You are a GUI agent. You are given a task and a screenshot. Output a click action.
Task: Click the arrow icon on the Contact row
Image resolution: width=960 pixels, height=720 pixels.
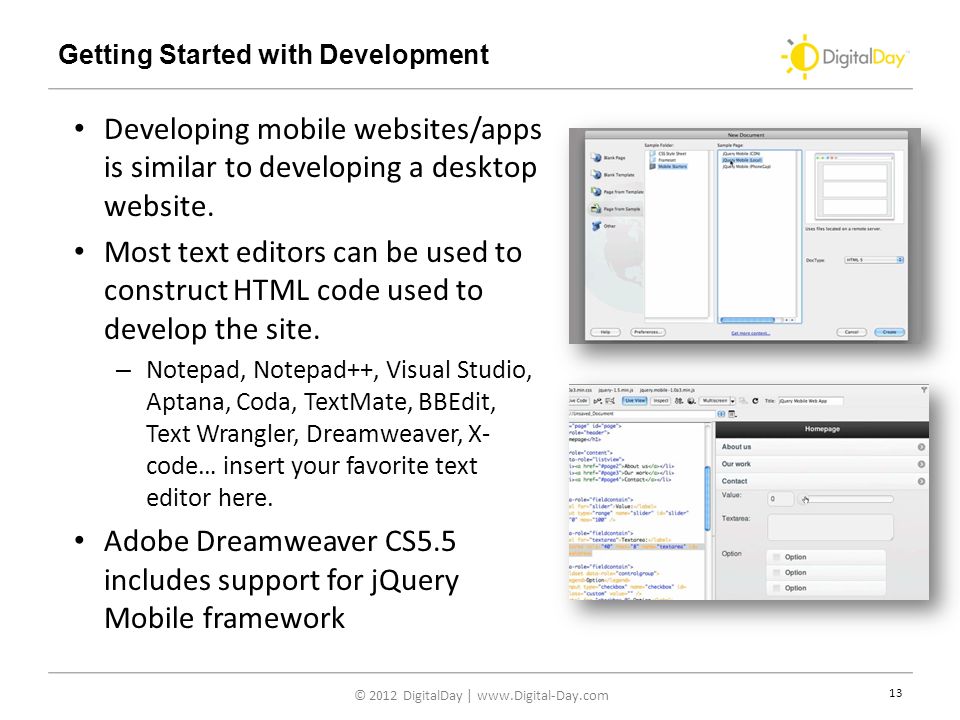[x=921, y=481]
